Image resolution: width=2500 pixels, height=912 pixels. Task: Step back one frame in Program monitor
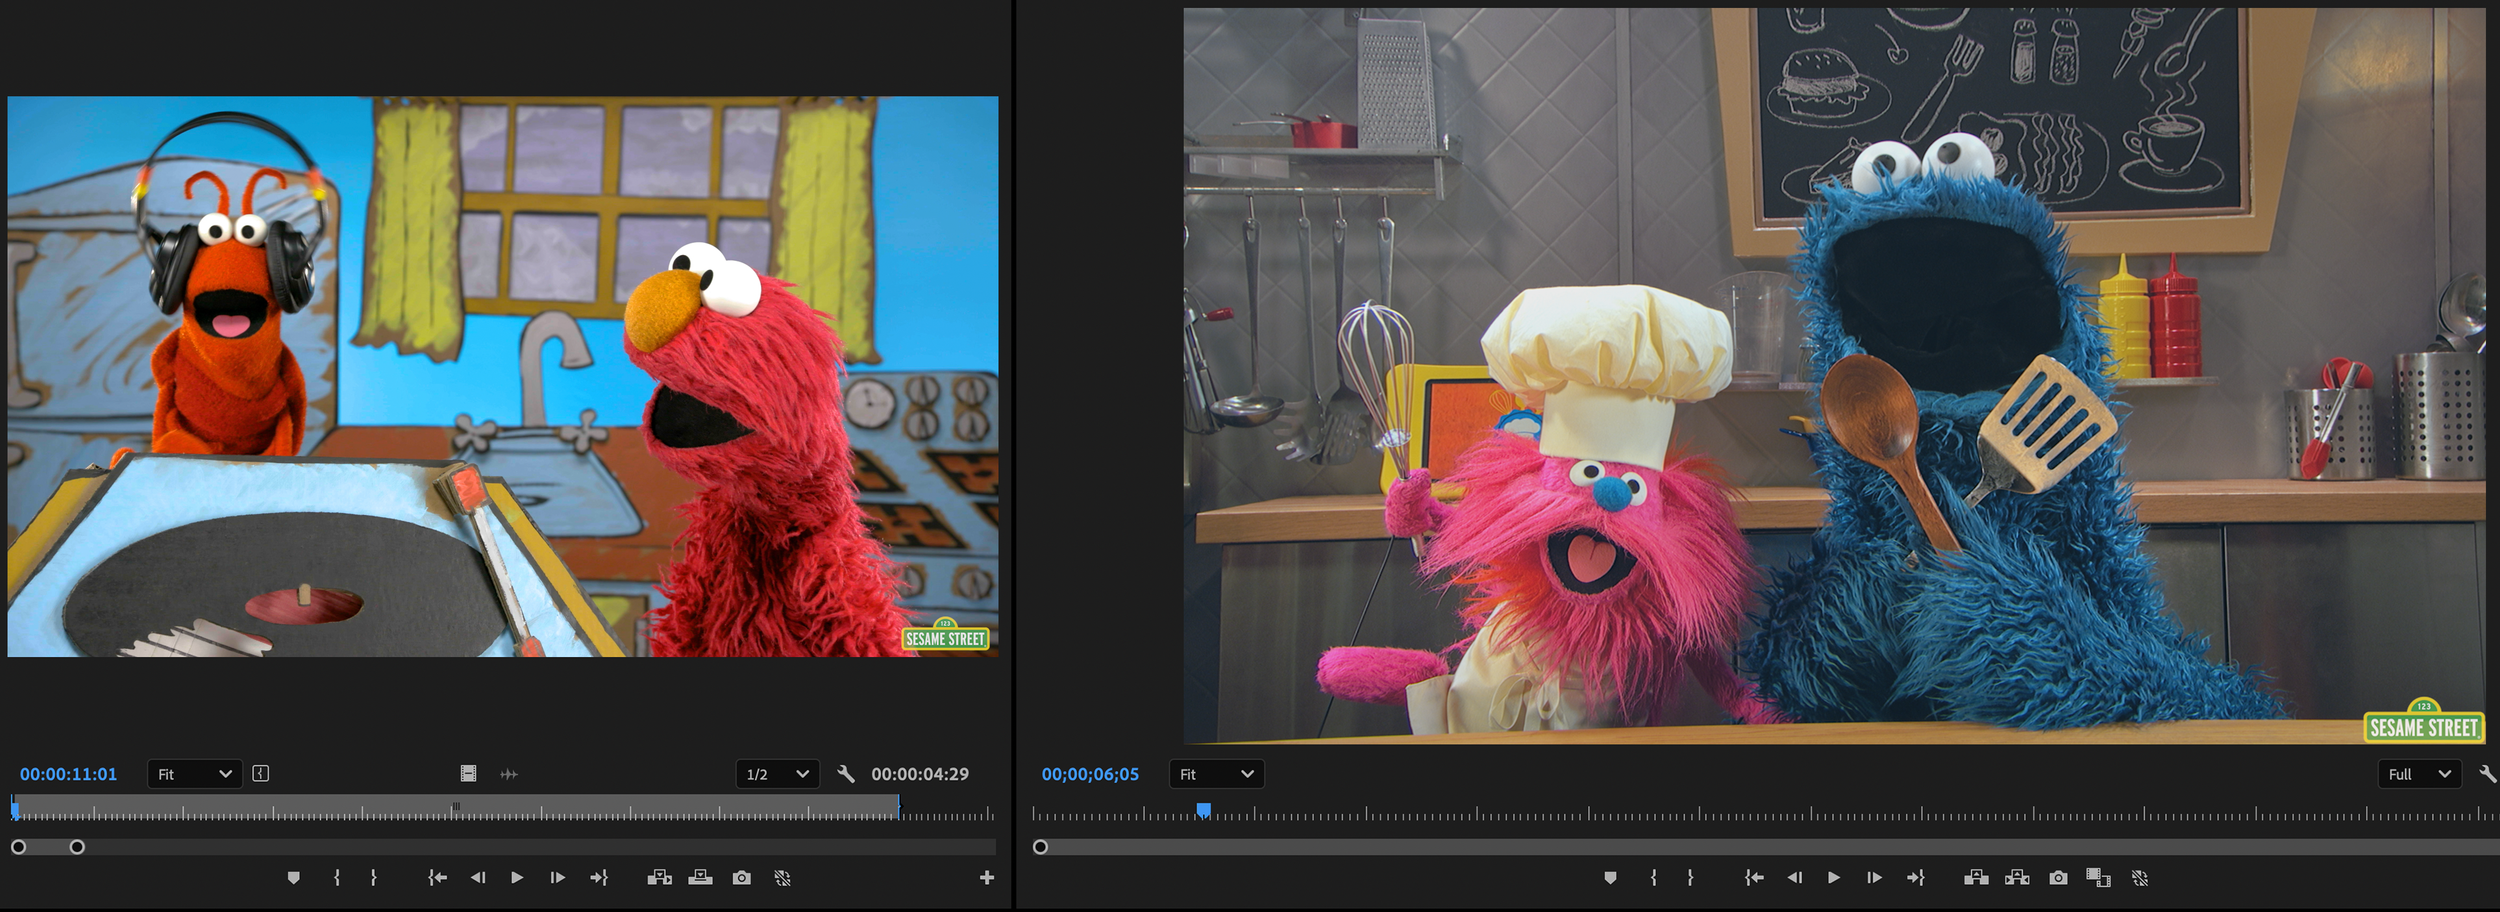click(x=1795, y=878)
